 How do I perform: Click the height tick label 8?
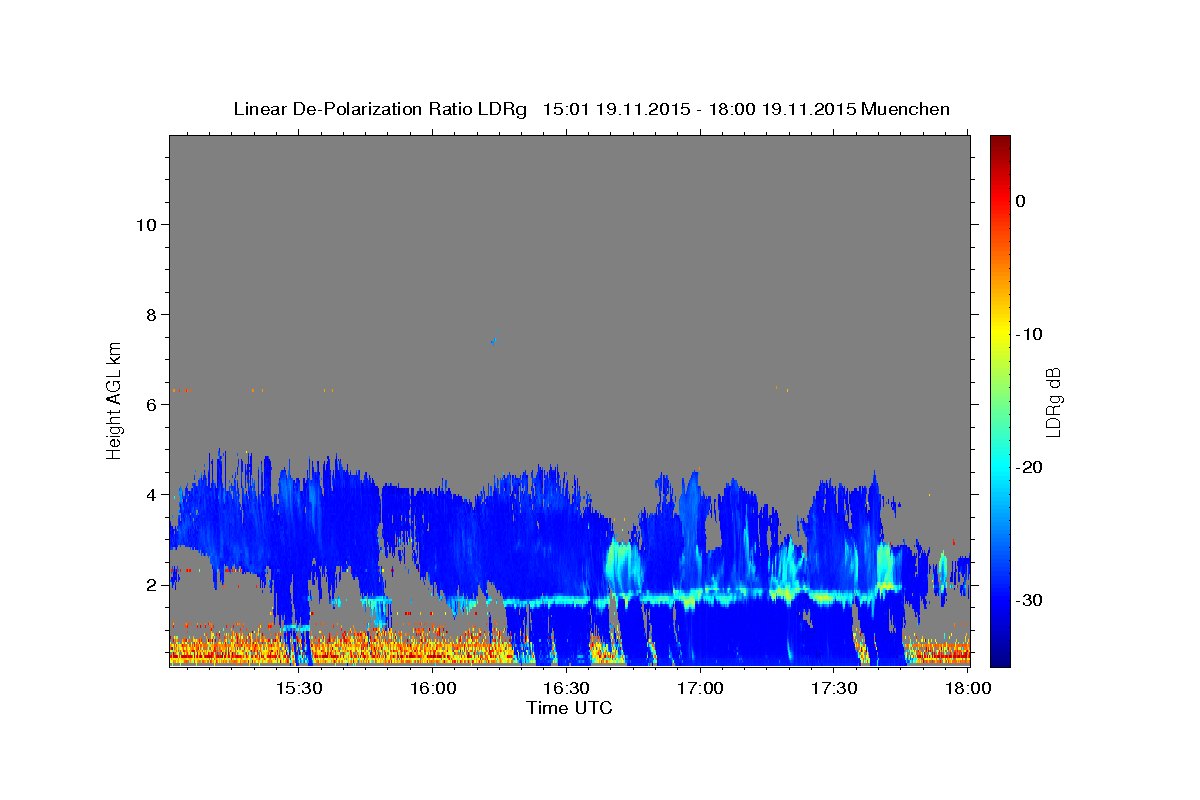pyautogui.click(x=151, y=315)
